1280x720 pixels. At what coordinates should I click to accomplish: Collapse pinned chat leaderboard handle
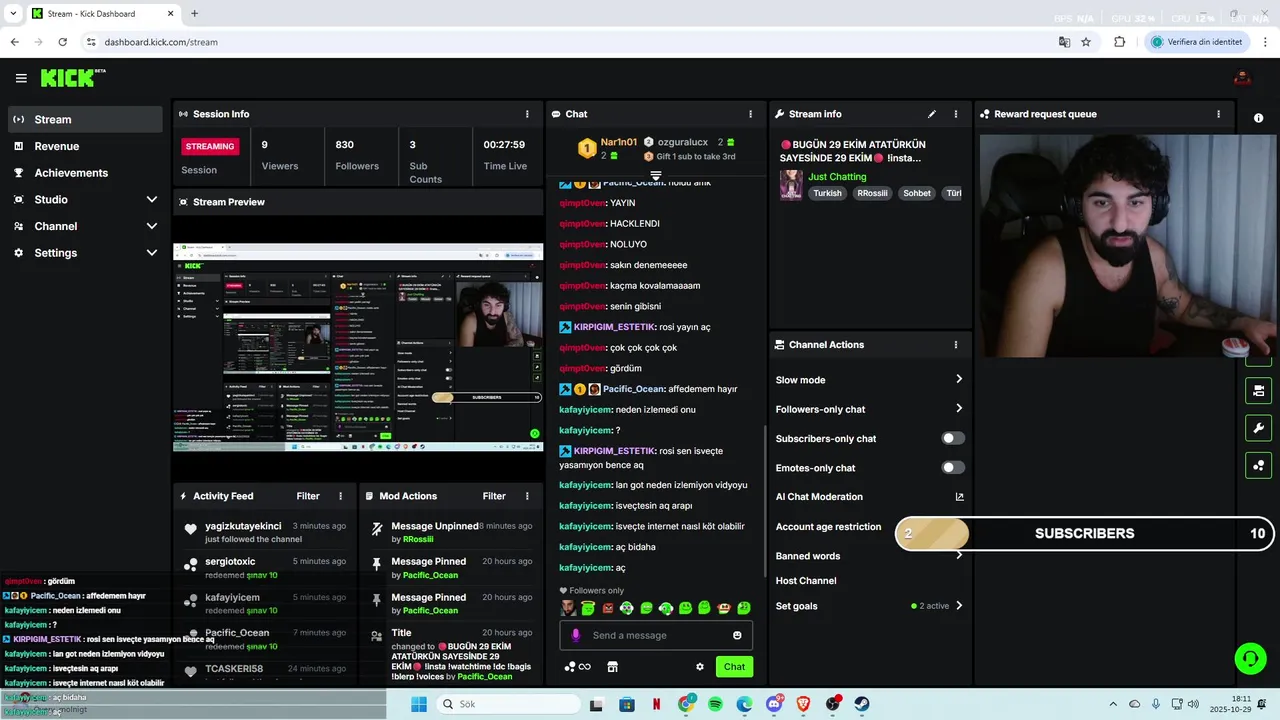(656, 175)
